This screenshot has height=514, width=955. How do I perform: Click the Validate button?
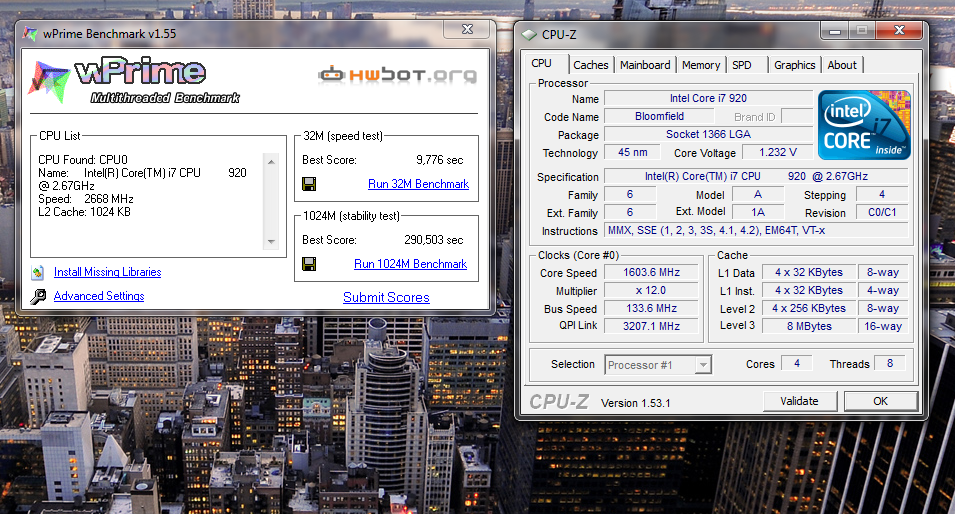coord(800,401)
